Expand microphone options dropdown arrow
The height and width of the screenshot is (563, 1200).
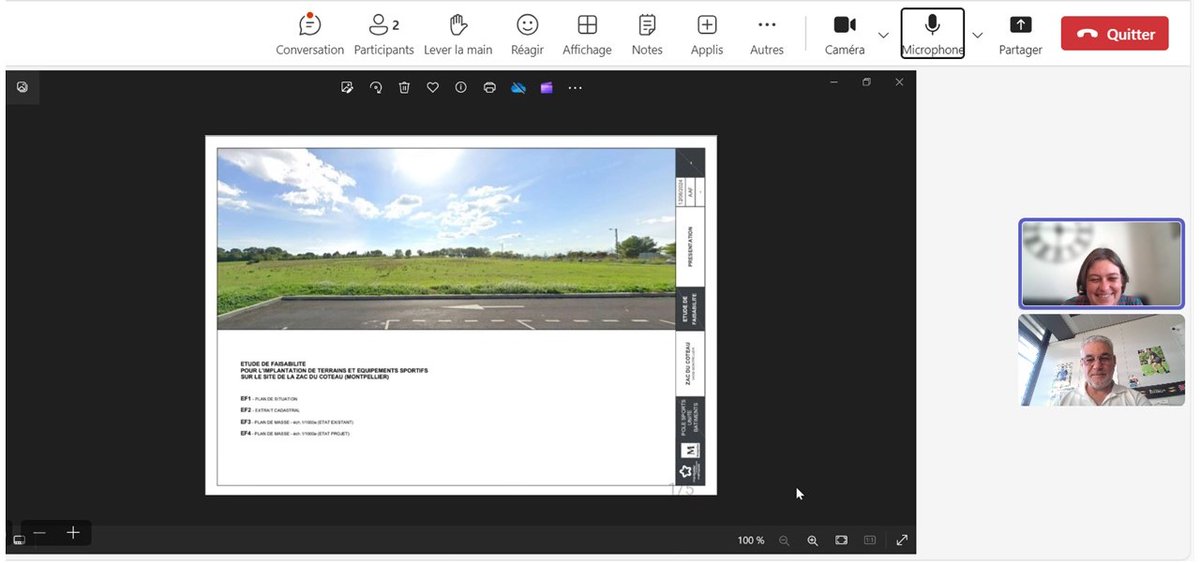[x=977, y=35]
